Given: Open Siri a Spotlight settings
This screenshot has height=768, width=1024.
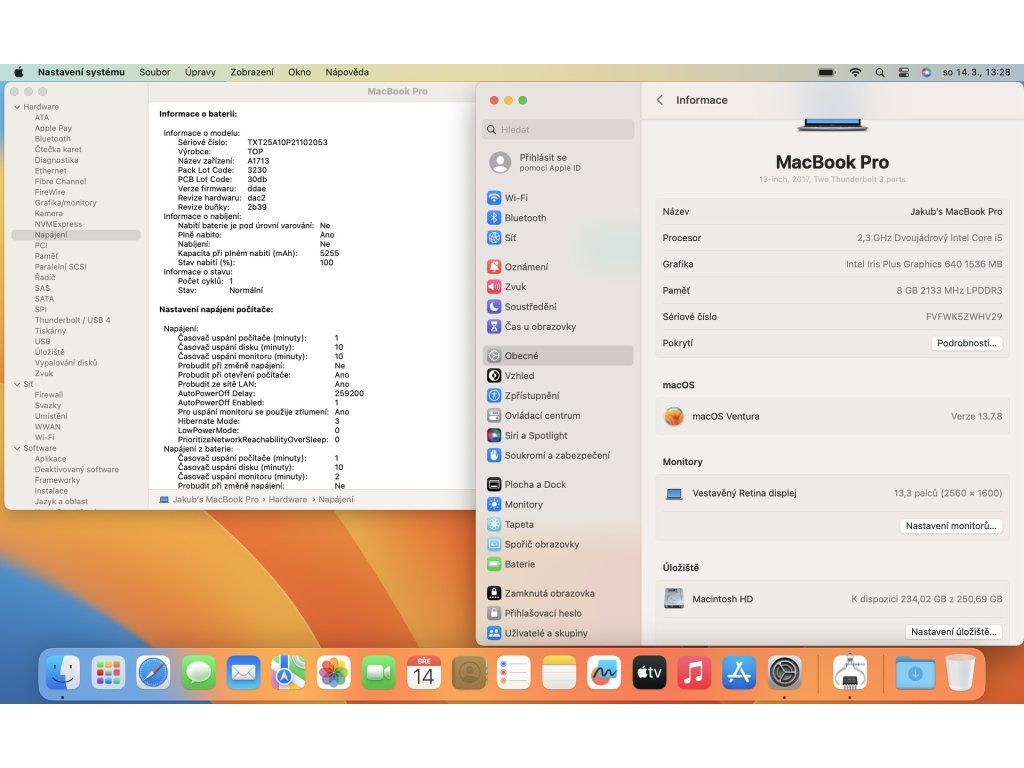Looking at the screenshot, I should pyautogui.click(x=535, y=436).
